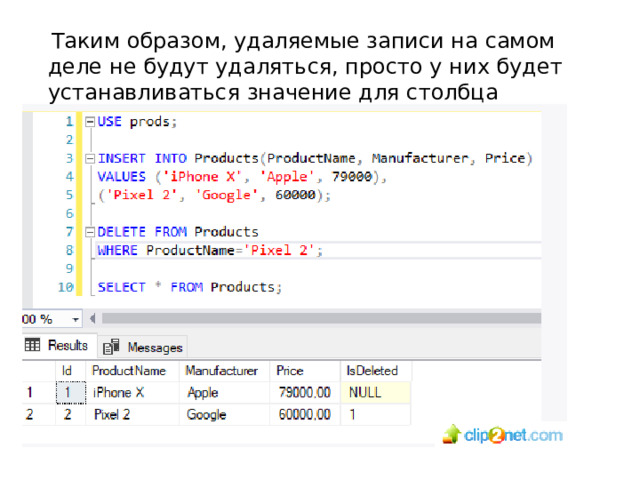Open the zoom percentage dropdown
This screenshot has height=480, width=640.
coord(76,320)
